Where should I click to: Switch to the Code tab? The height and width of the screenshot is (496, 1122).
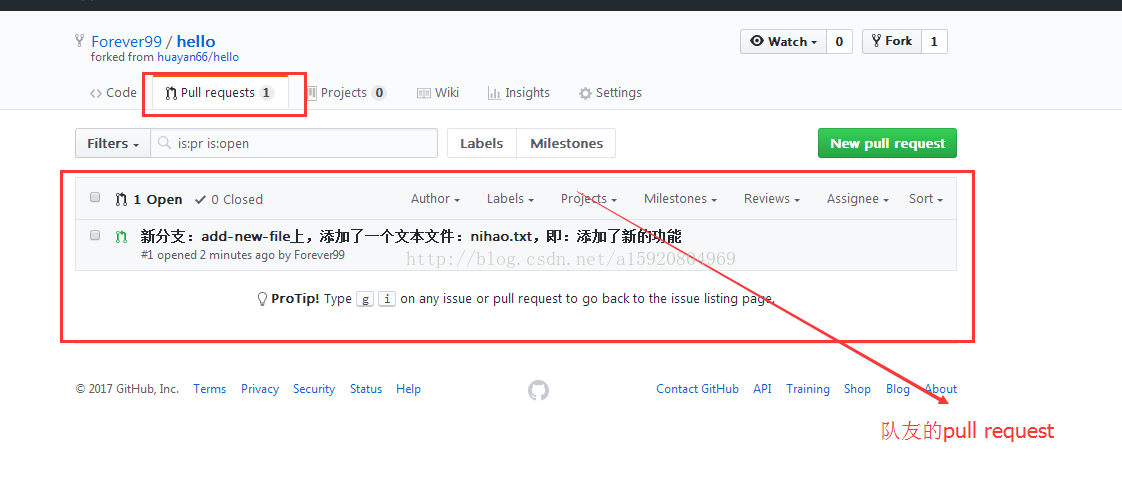113,93
